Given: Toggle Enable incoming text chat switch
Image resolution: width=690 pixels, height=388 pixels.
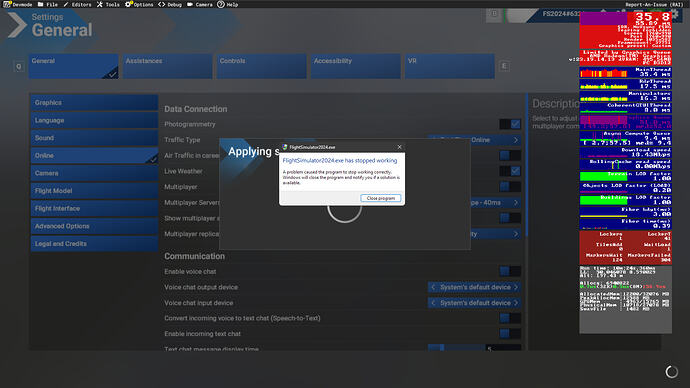Looking at the screenshot, I should pyautogui.click(x=510, y=333).
